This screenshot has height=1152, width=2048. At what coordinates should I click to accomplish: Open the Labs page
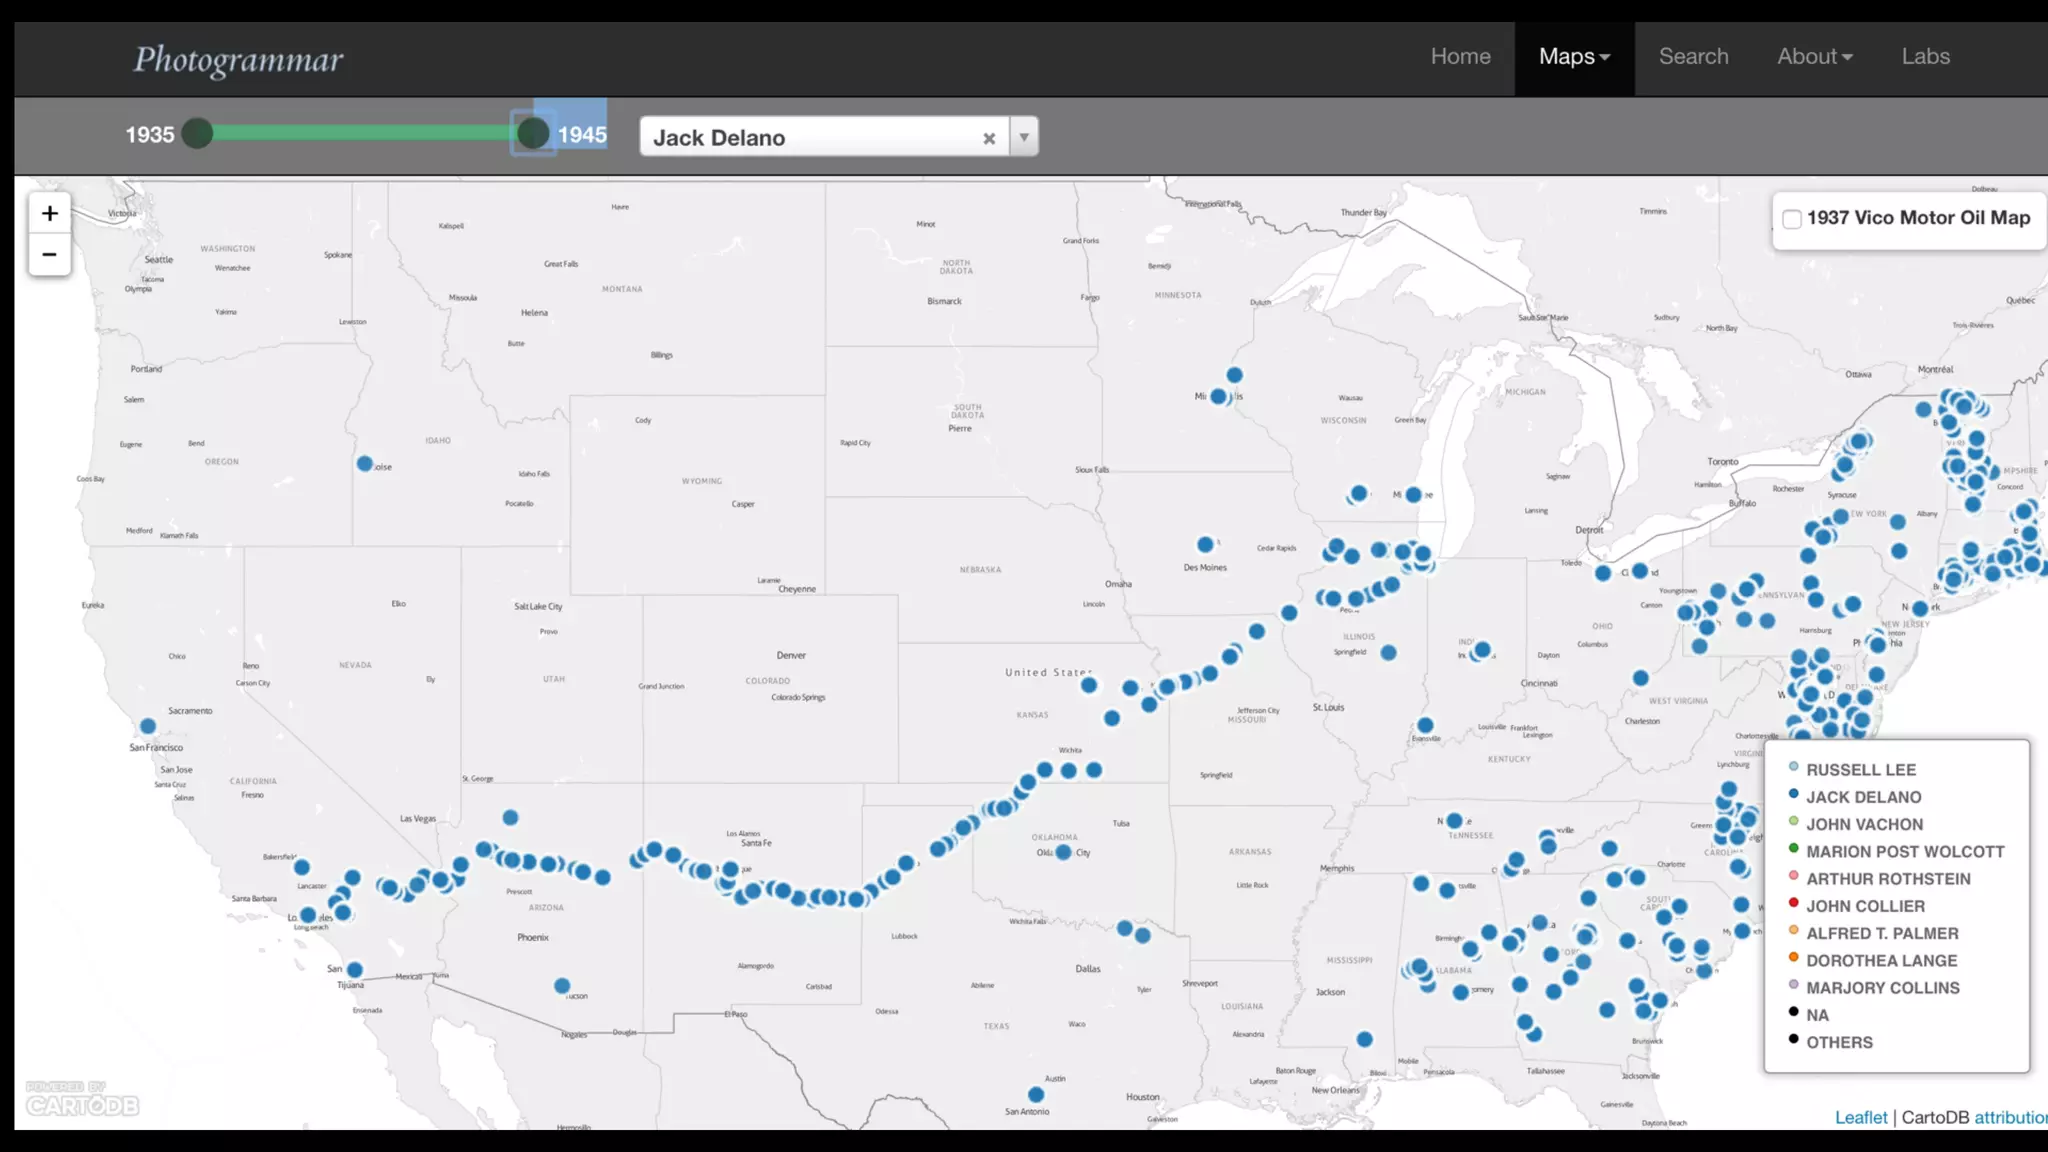[x=1925, y=57]
